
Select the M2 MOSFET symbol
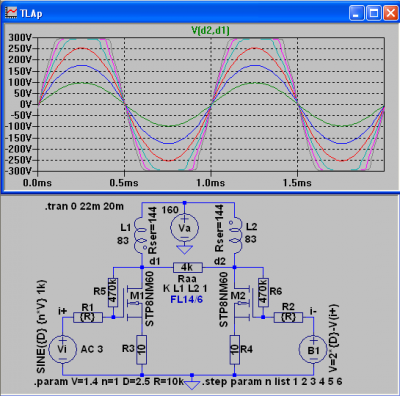(x=243, y=303)
